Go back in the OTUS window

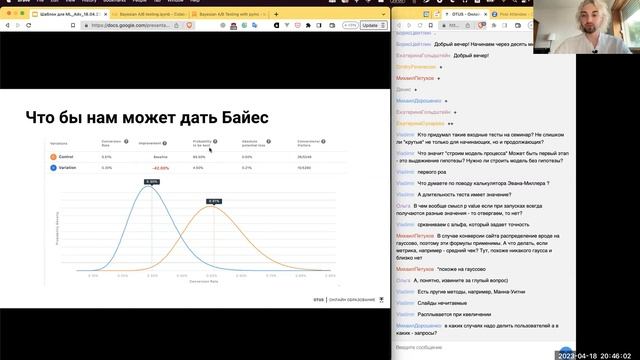pyautogui.click(x=399, y=25)
